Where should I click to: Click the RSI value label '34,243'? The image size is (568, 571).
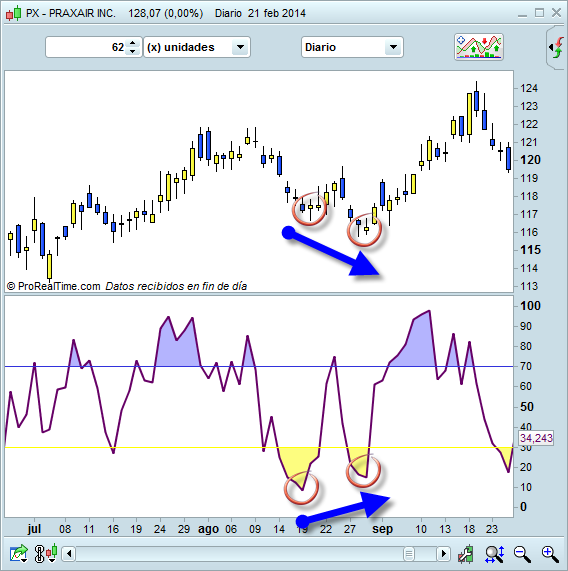tap(536, 438)
